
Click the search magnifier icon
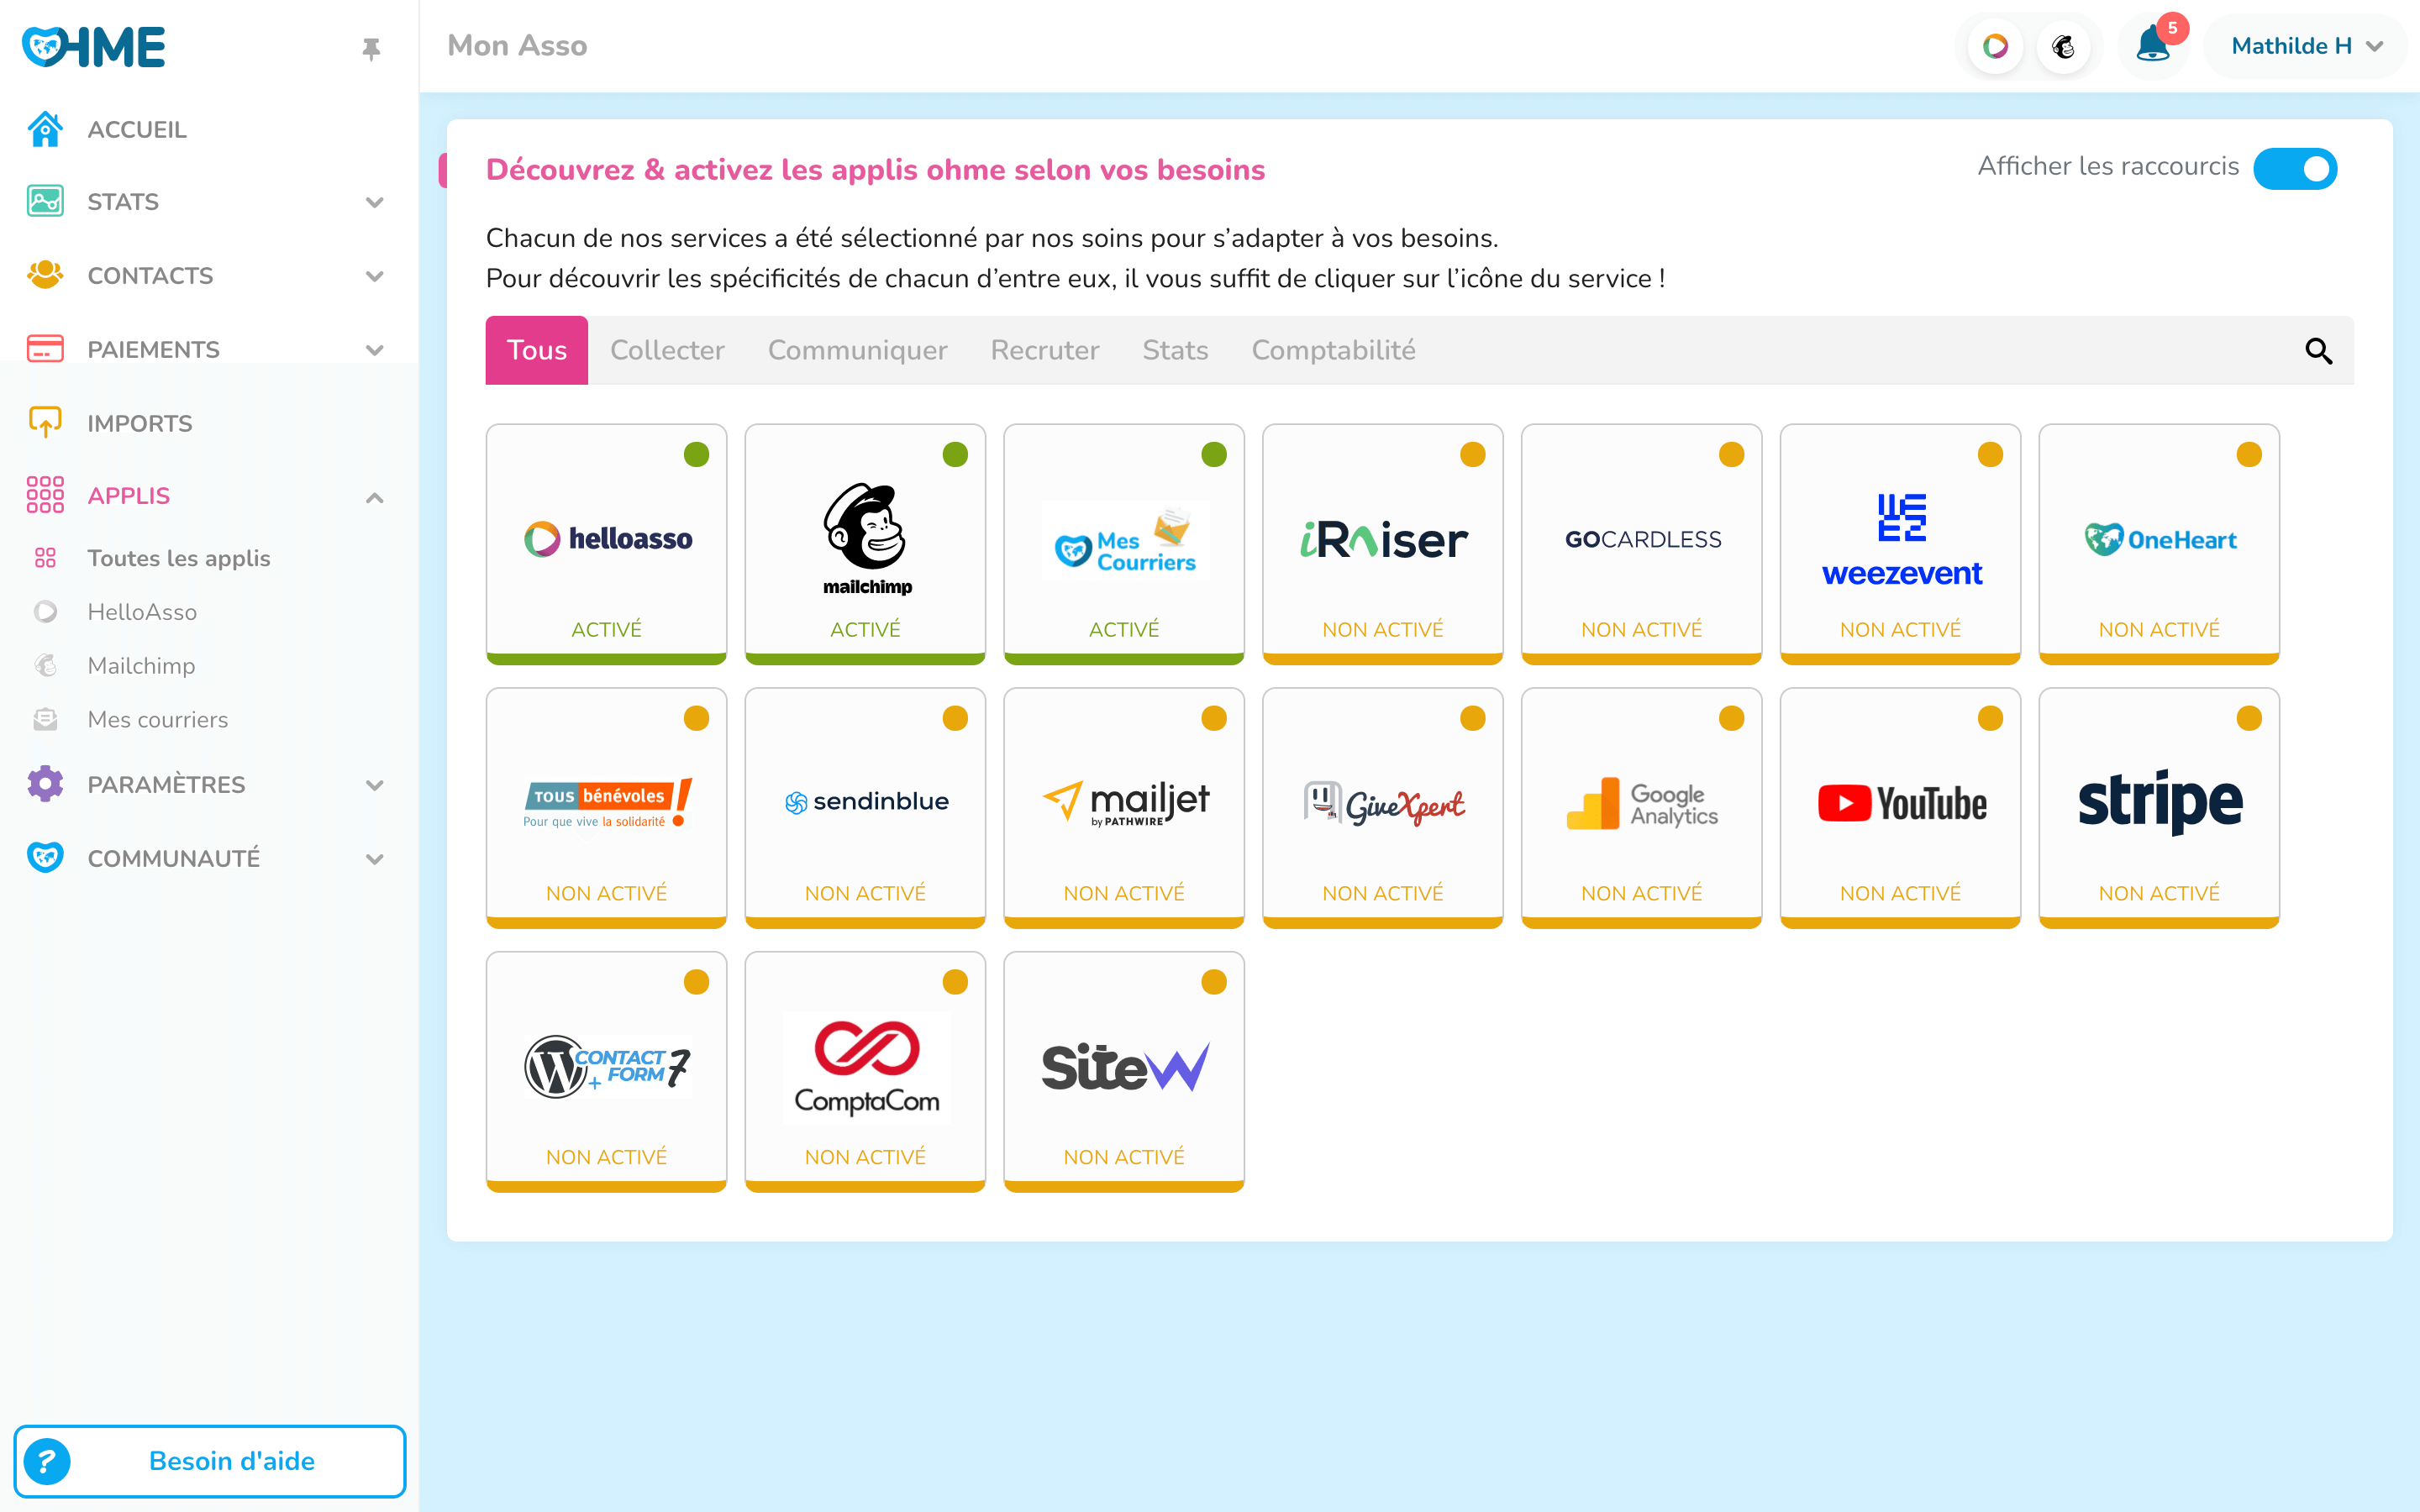pyautogui.click(x=2318, y=351)
